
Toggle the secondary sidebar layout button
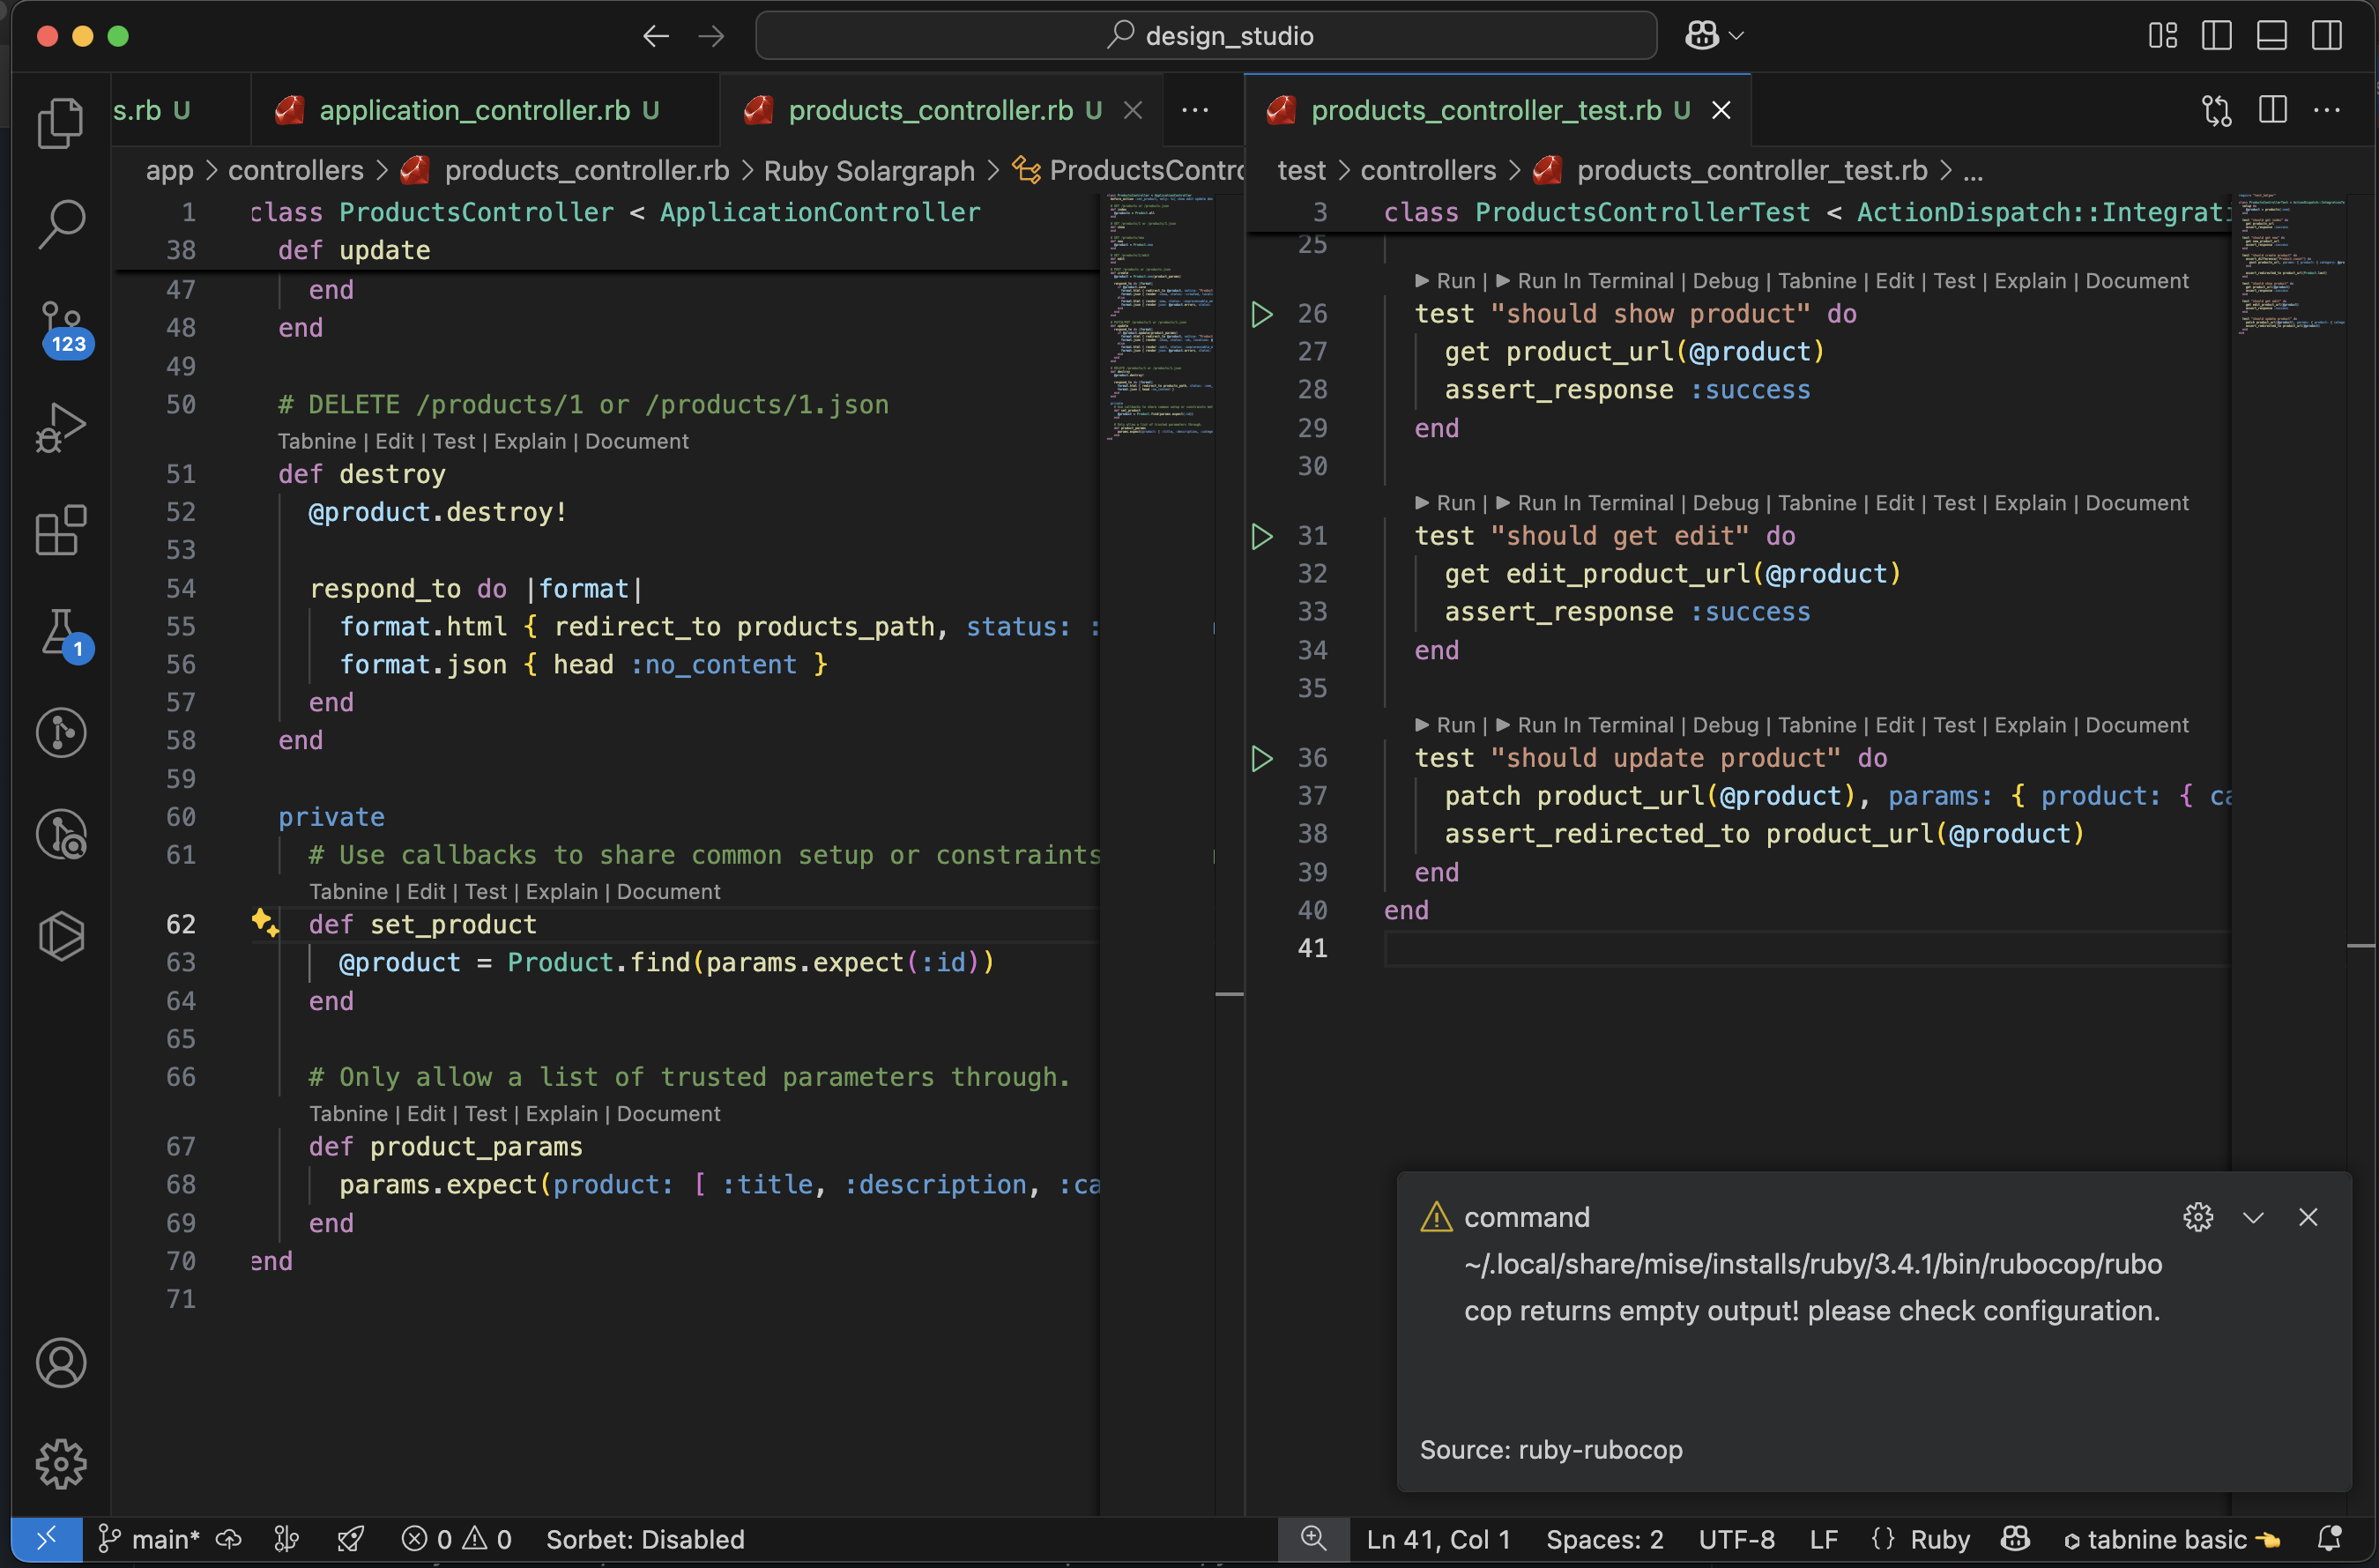(2326, 36)
